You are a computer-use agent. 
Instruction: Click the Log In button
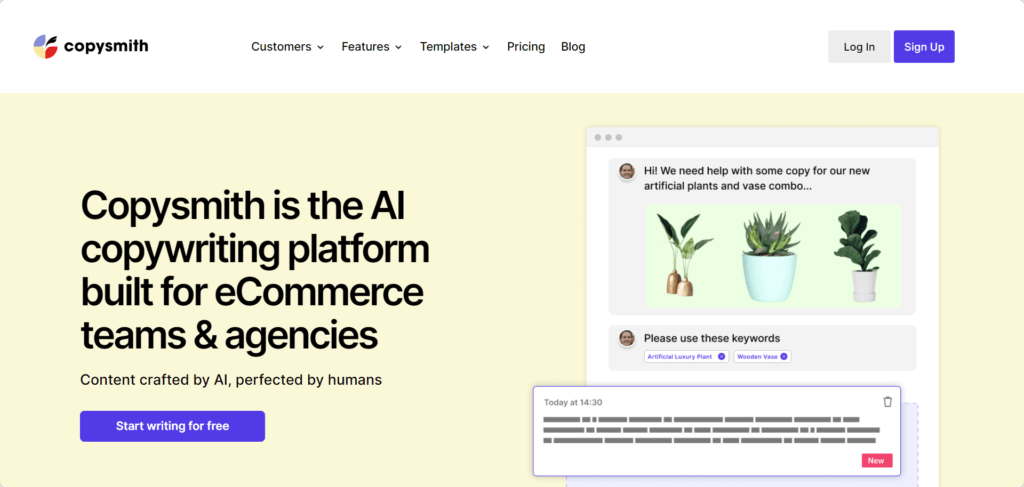[859, 46]
